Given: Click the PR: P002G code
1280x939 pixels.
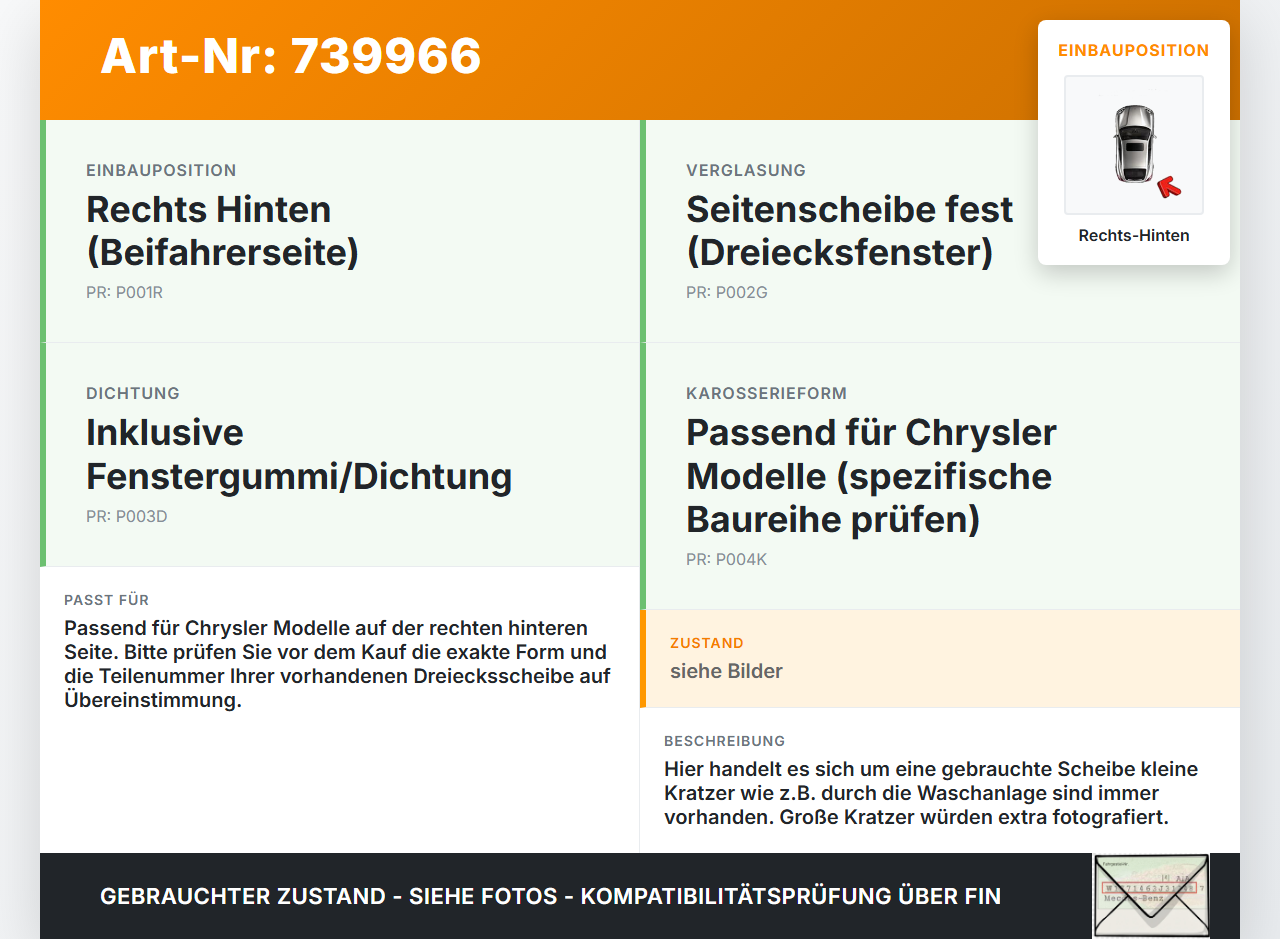Looking at the screenshot, I should pyautogui.click(x=727, y=293).
